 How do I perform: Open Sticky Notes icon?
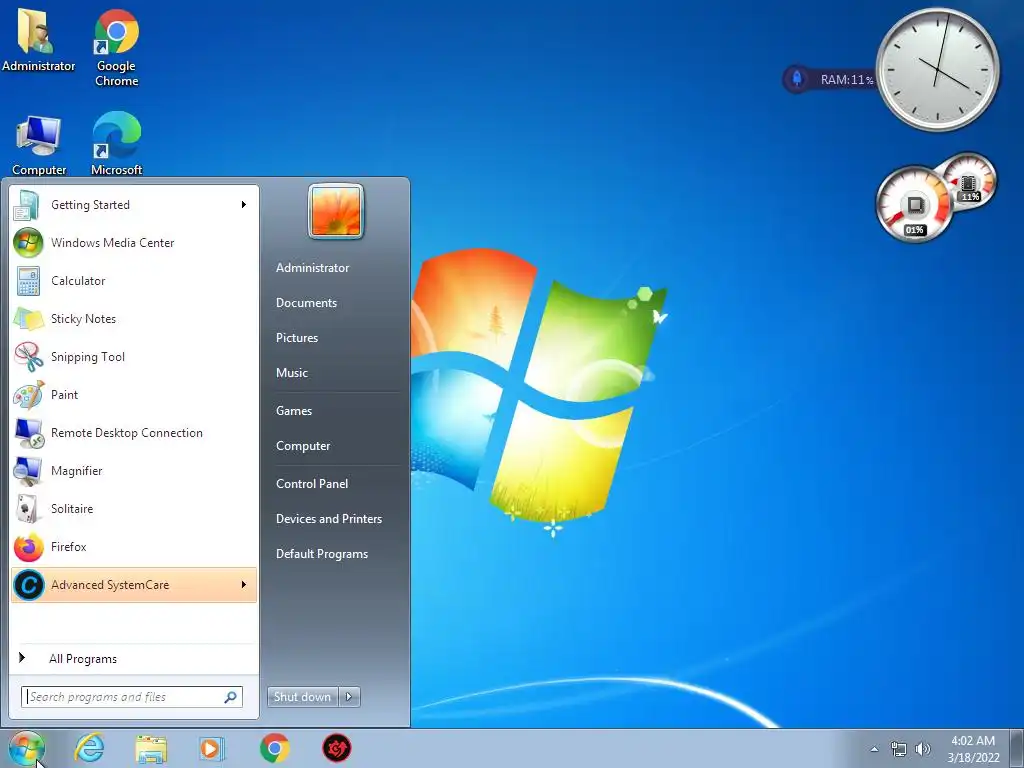click(x=28, y=319)
